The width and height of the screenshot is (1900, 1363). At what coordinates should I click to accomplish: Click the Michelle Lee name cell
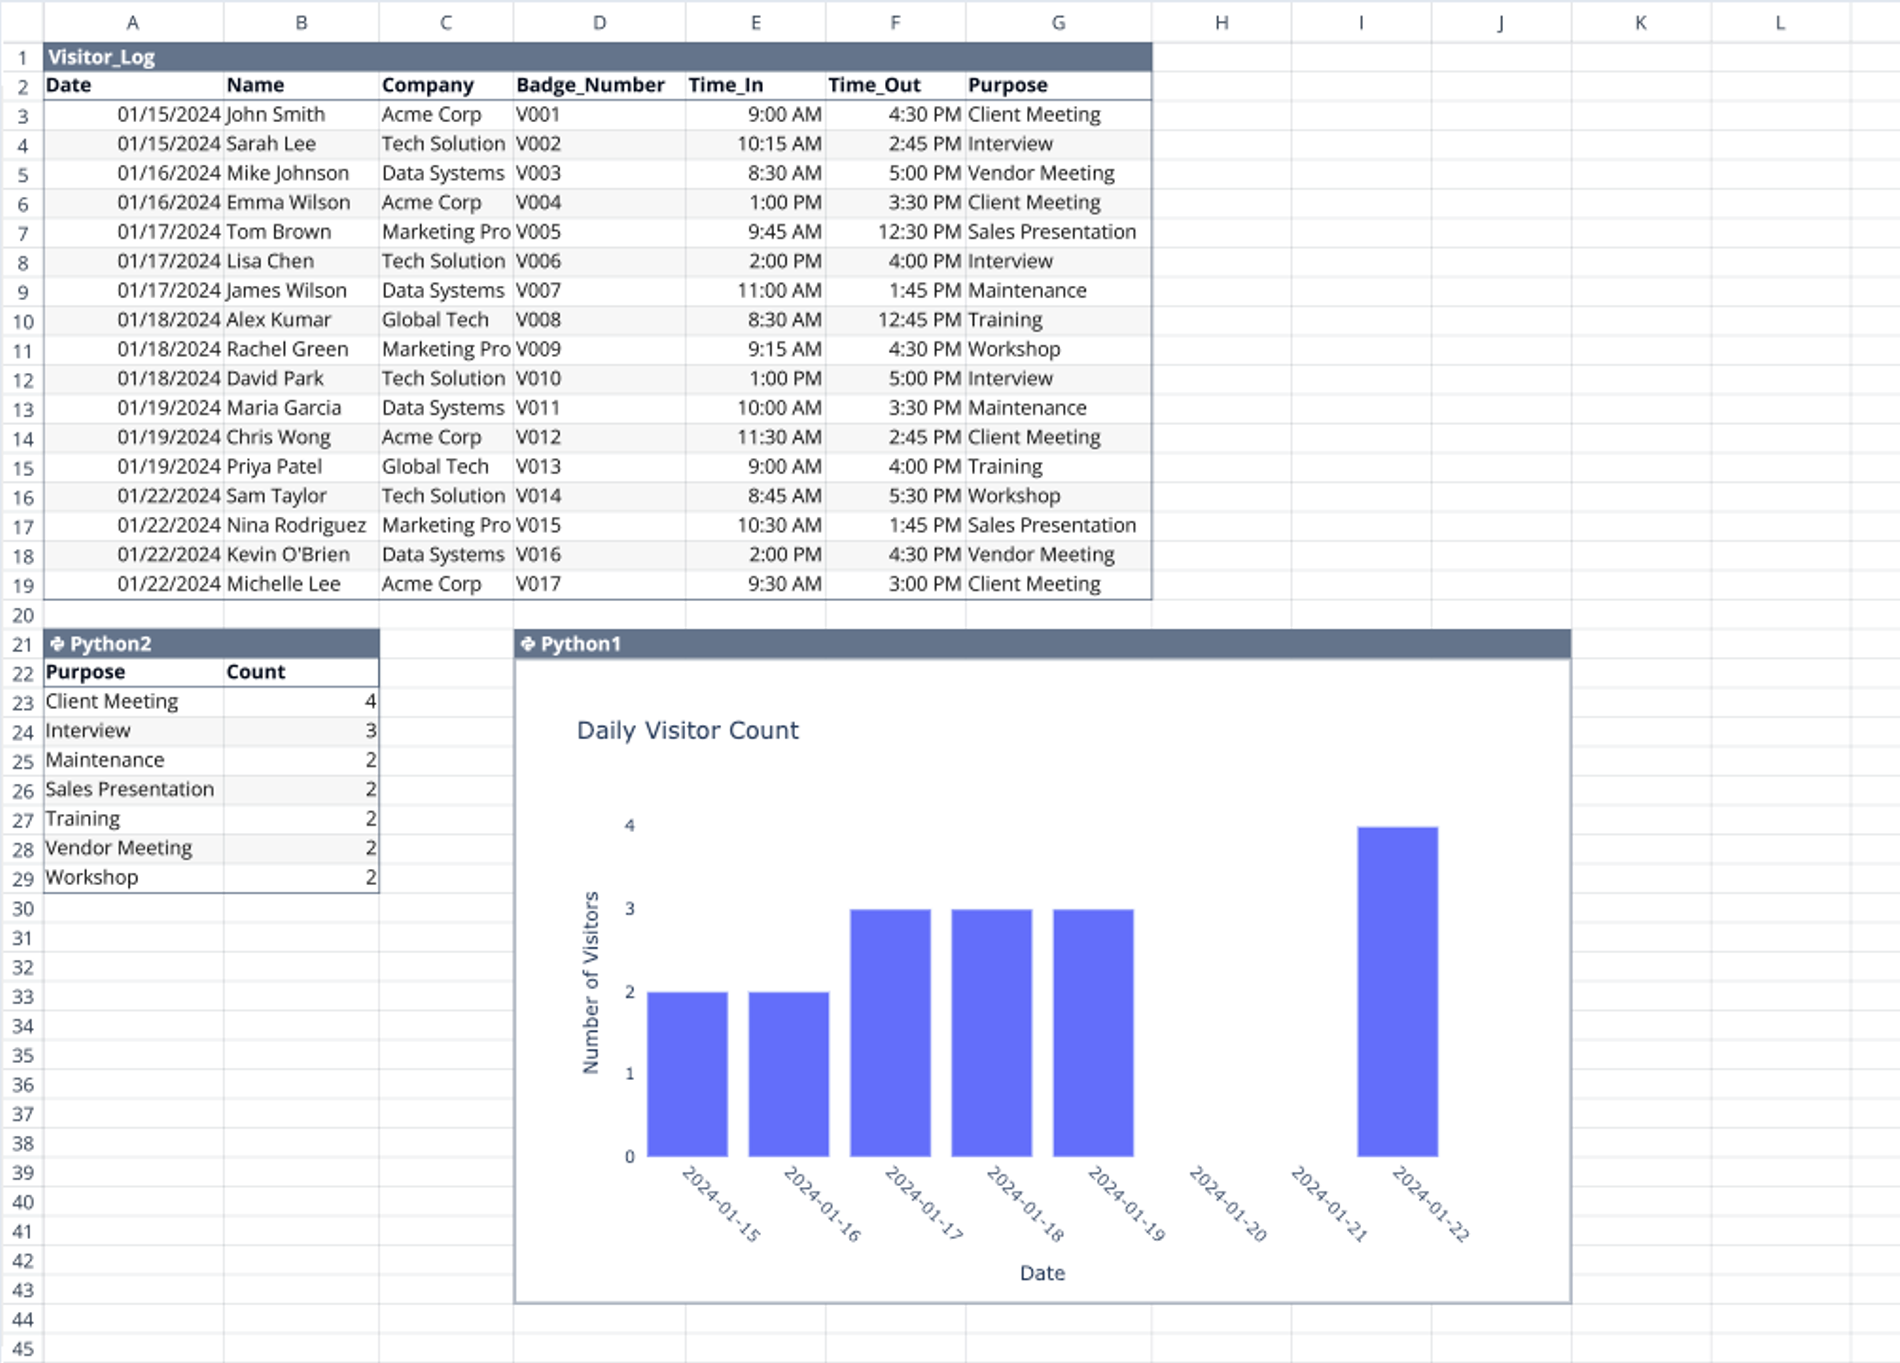[x=301, y=584]
